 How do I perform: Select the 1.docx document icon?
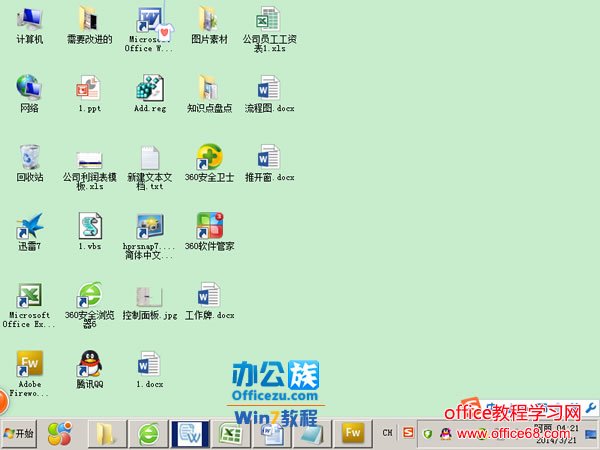[x=150, y=370]
